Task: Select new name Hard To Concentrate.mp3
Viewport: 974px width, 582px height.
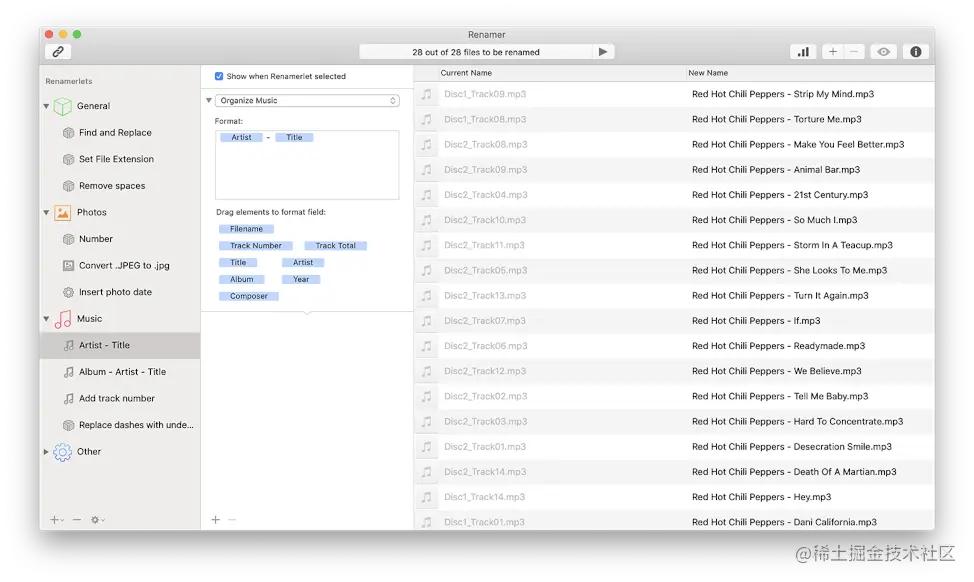Action: point(798,421)
